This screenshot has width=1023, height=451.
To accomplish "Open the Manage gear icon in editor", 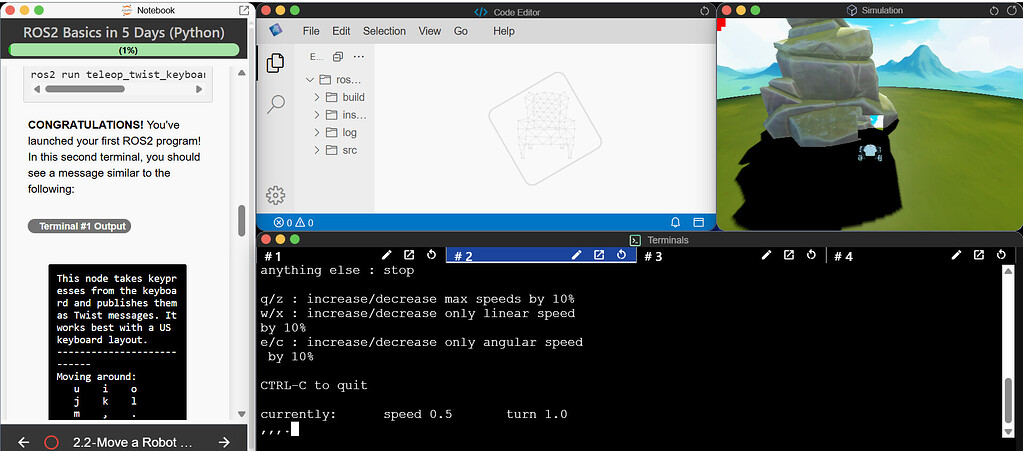I will (x=275, y=194).
